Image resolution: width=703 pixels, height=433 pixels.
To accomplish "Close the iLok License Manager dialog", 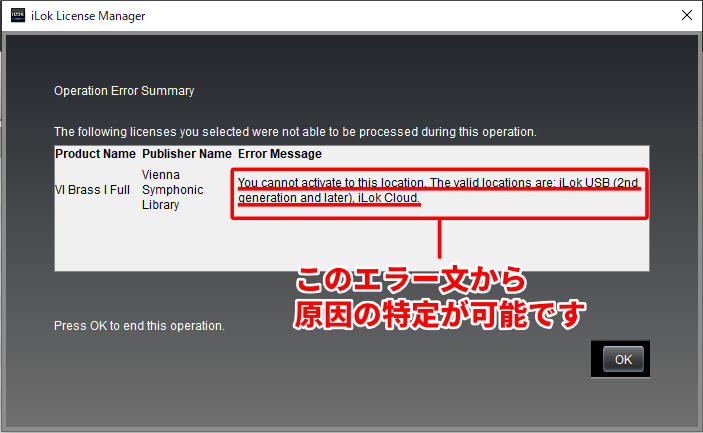I will [x=686, y=15].
